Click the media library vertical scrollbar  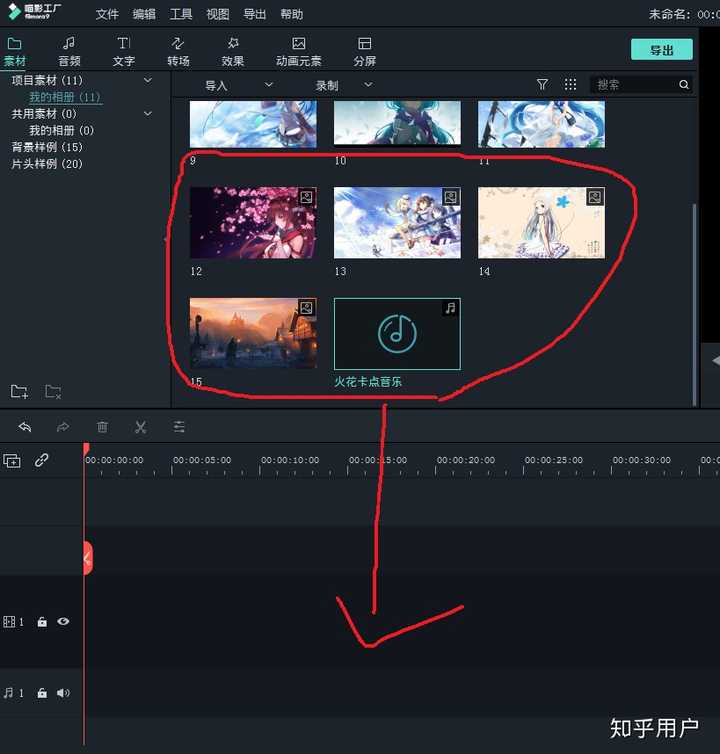pyautogui.click(x=694, y=304)
